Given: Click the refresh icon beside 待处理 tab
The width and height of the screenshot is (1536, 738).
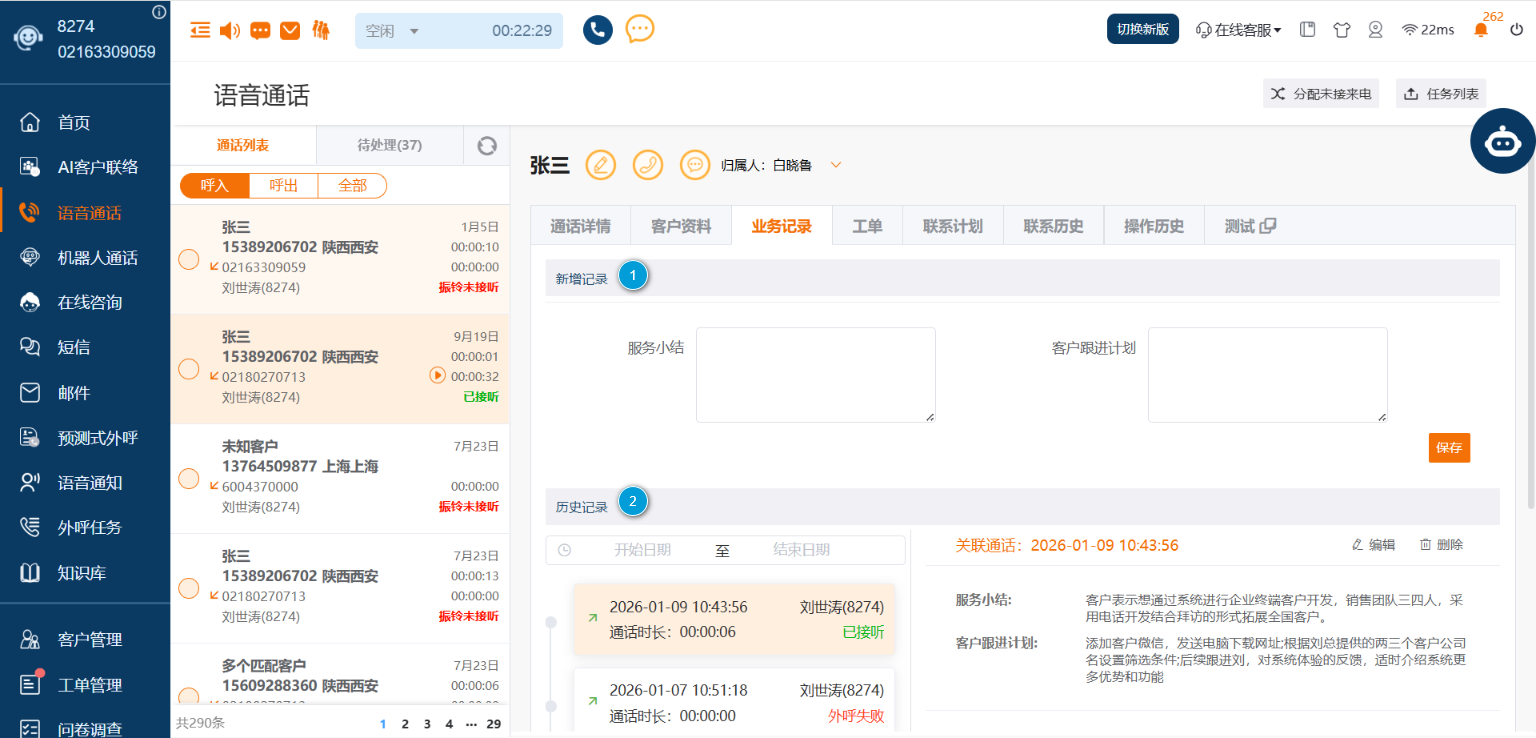Looking at the screenshot, I should [487, 146].
